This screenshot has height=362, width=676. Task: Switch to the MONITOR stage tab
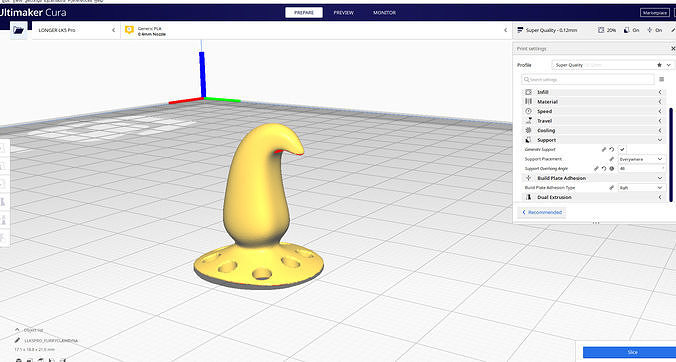[385, 12]
